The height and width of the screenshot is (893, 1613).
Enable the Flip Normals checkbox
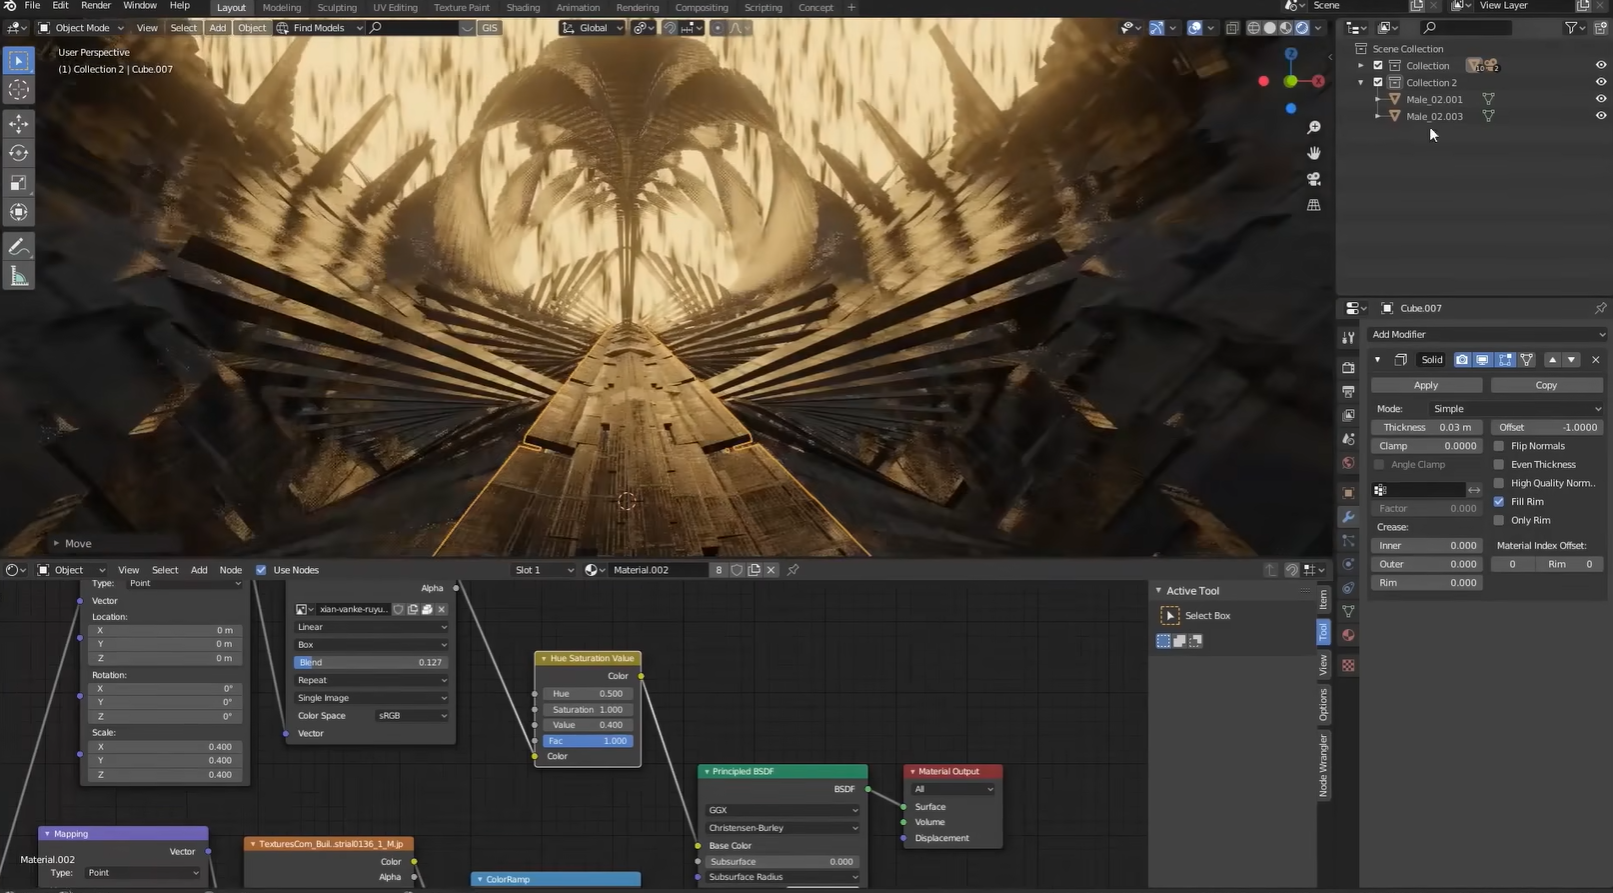coord(1499,446)
